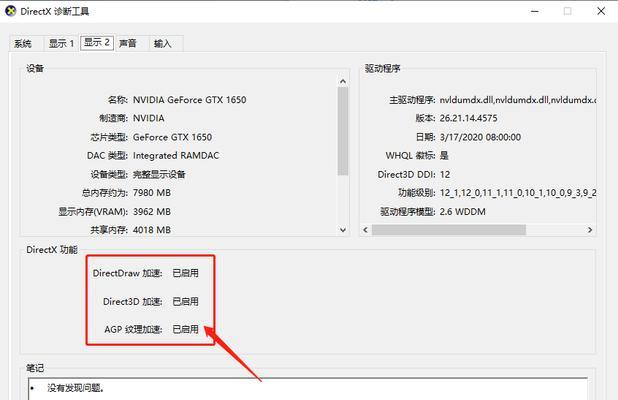The height and width of the screenshot is (400, 618).
Task: Close the DirectX diagnostic tool window
Action: 601,11
